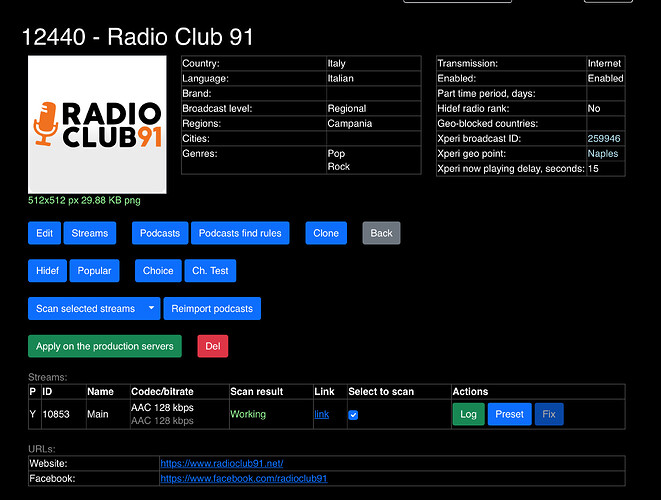Viewport: 661px width, 500px height.
Task: Click the Radio Club 91 logo image
Action: pyautogui.click(x=97, y=125)
